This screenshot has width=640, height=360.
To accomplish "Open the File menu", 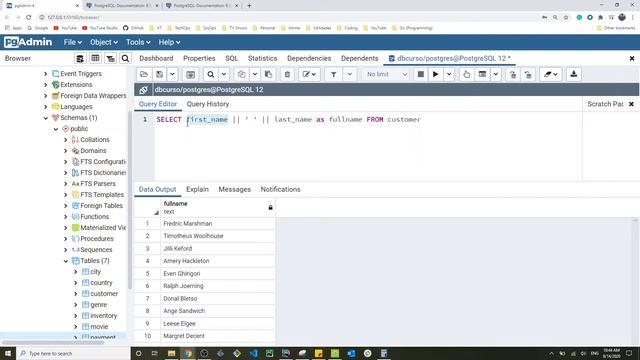I will point(73,42).
